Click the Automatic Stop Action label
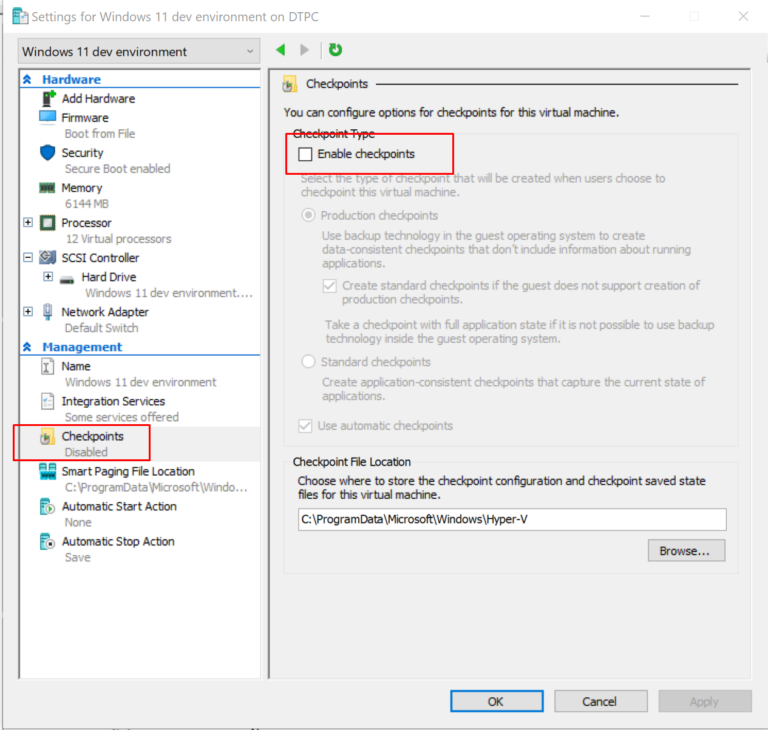This screenshot has width=768, height=730. [118, 541]
